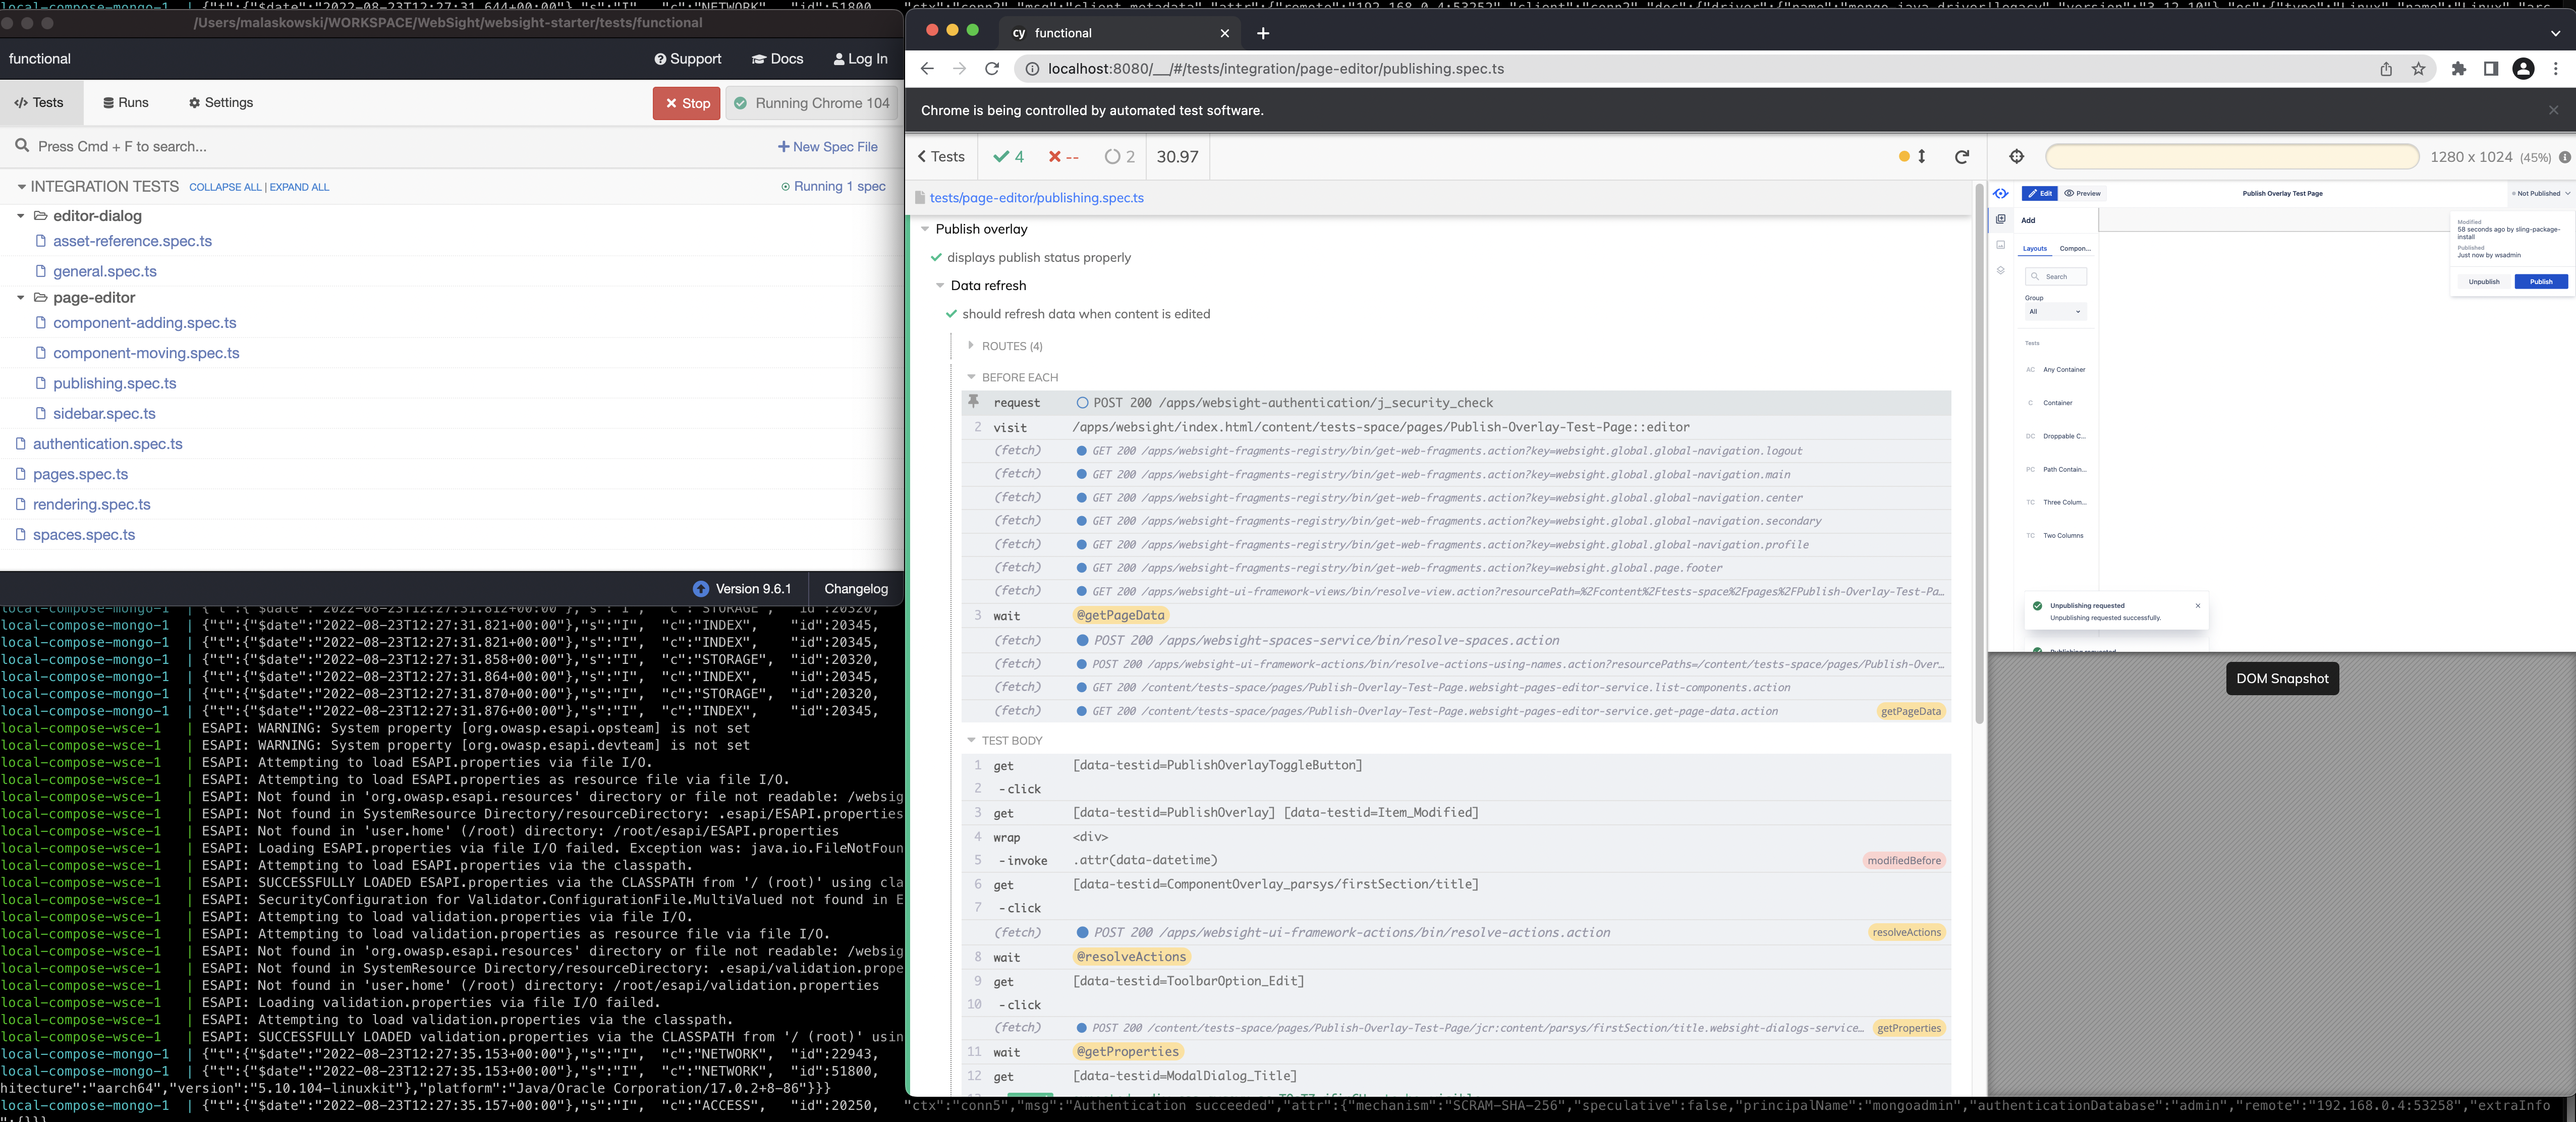
Task: Open Group All dropdown
Action: coord(2055,312)
